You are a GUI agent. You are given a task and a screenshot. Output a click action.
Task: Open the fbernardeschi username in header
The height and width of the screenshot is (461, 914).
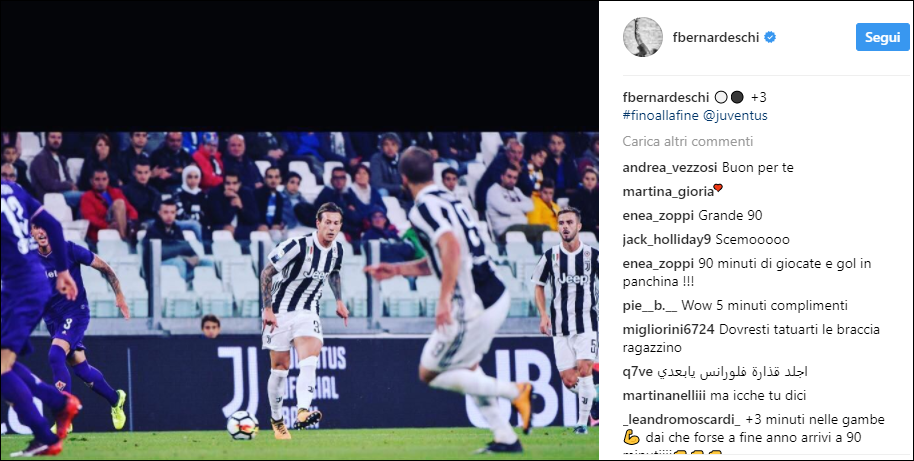click(716, 37)
